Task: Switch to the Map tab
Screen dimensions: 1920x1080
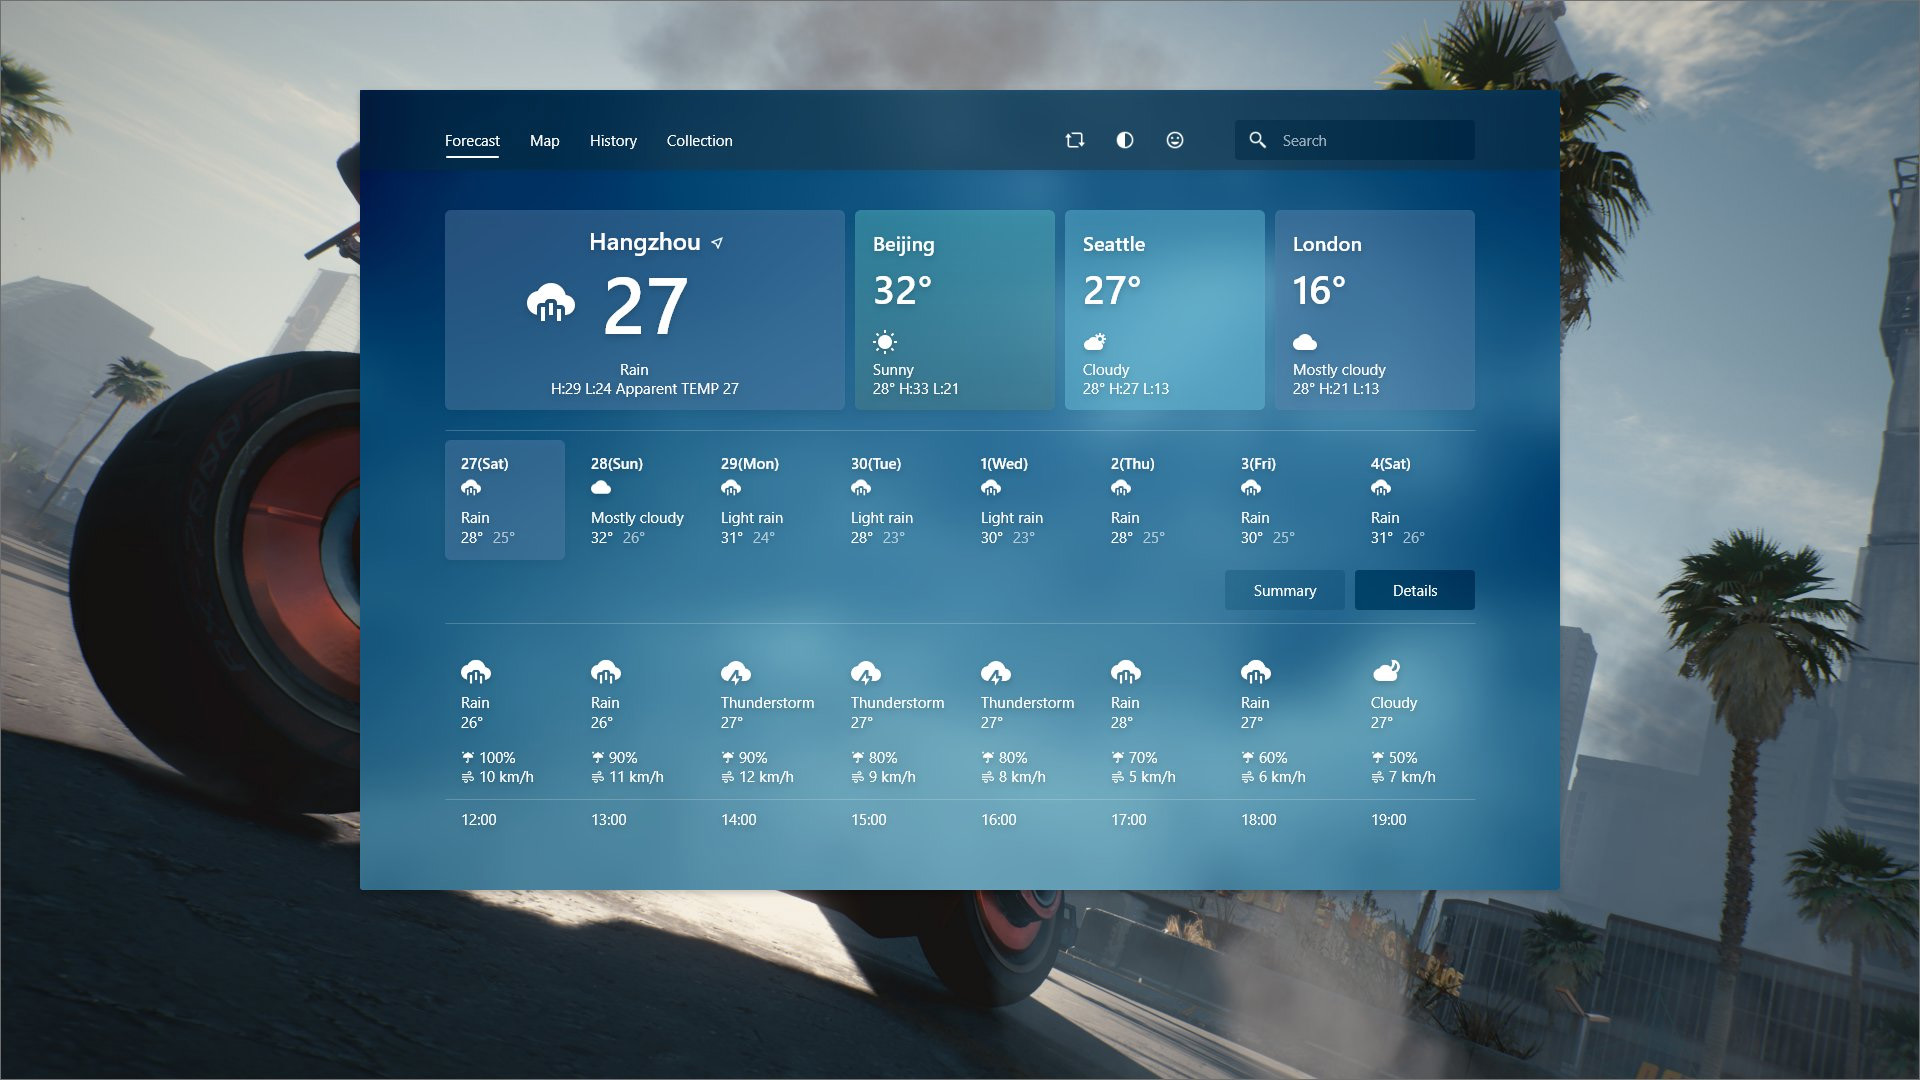Action: (x=544, y=141)
